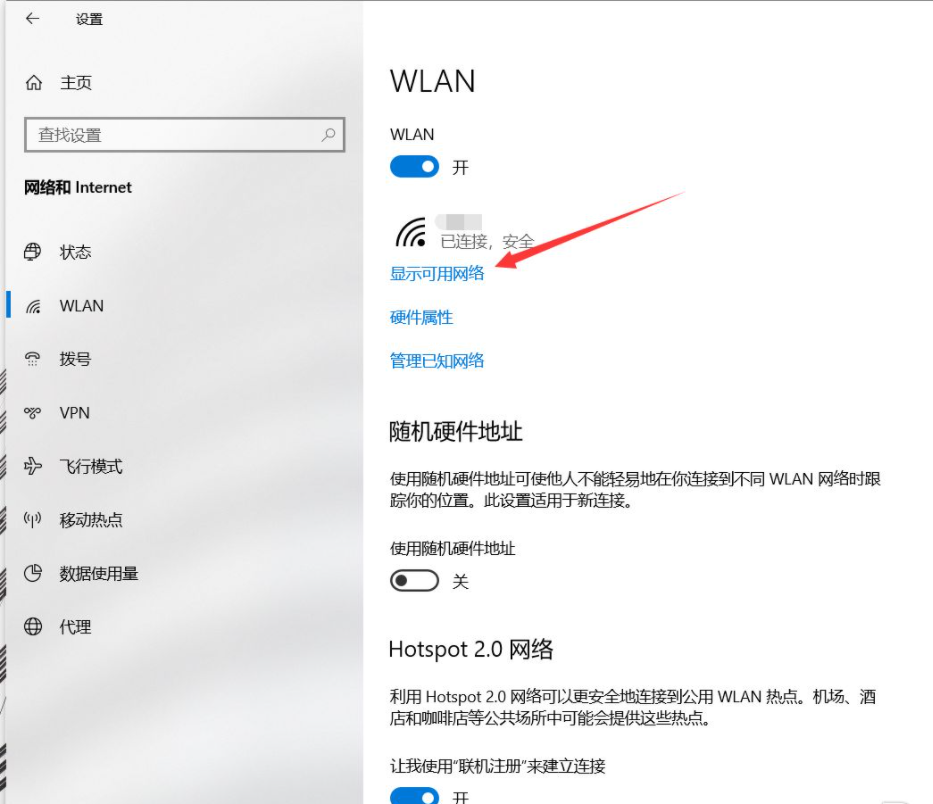Click the 移动热点 hotspot icon
This screenshot has width=933, height=804.
point(33,520)
